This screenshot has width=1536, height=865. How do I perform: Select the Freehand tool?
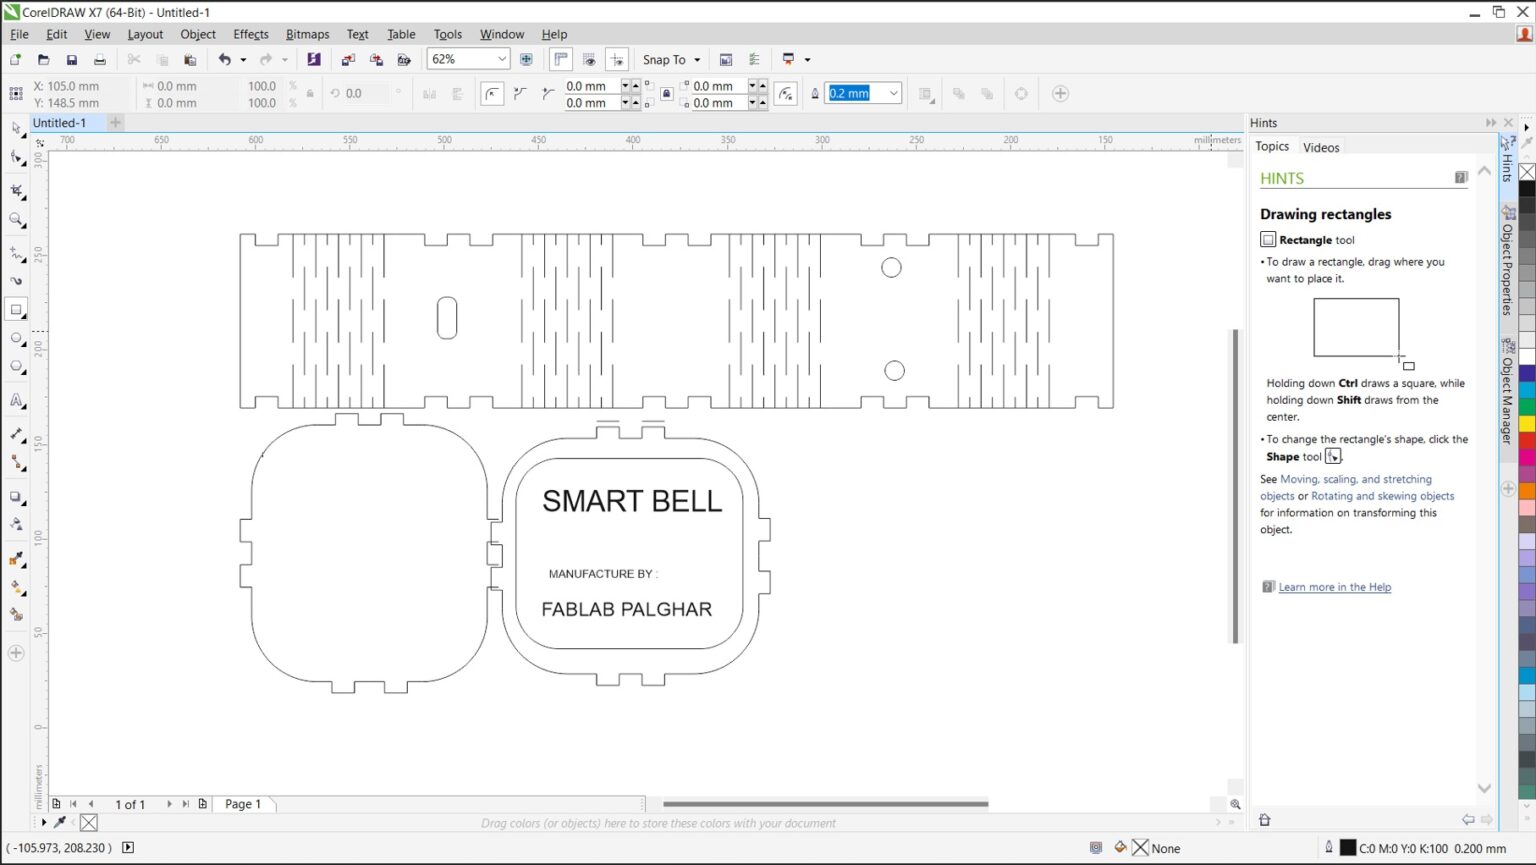[16, 253]
